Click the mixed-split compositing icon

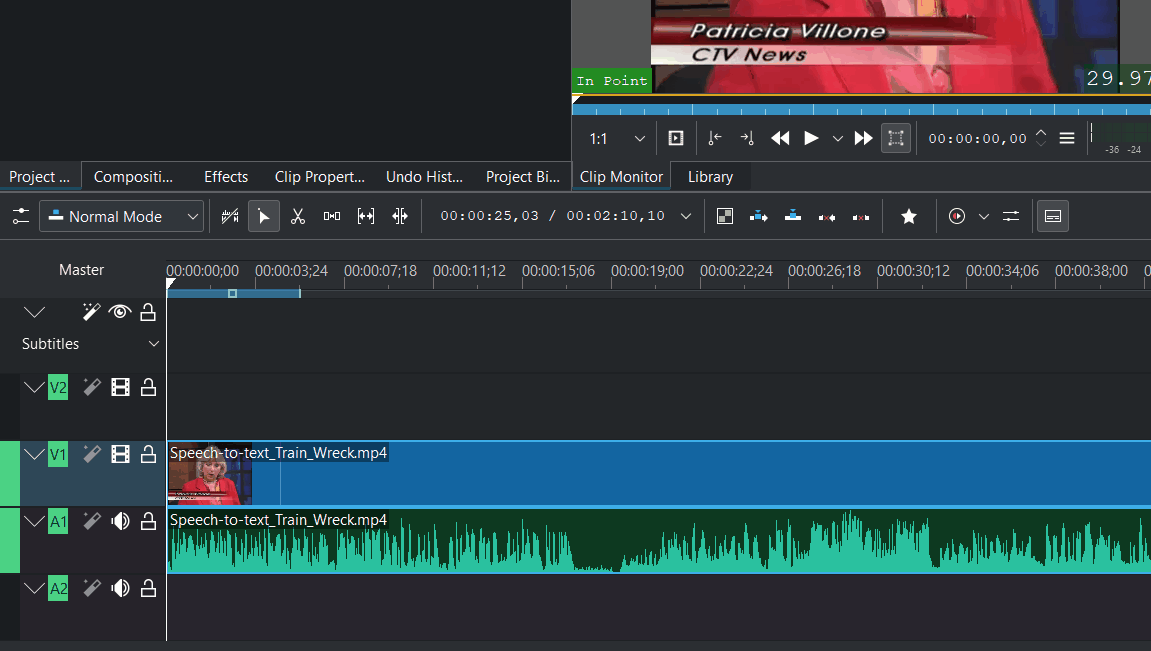725,216
